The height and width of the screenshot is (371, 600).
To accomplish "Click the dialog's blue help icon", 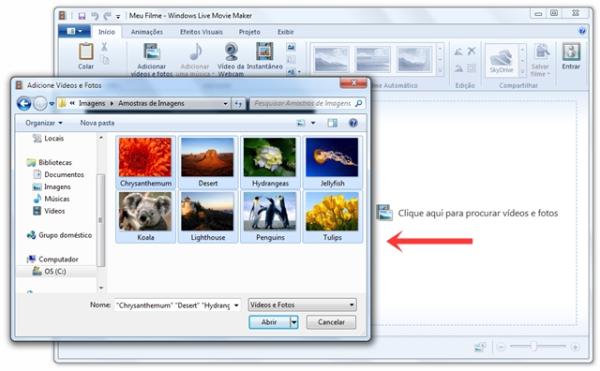I will tap(353, 123).
